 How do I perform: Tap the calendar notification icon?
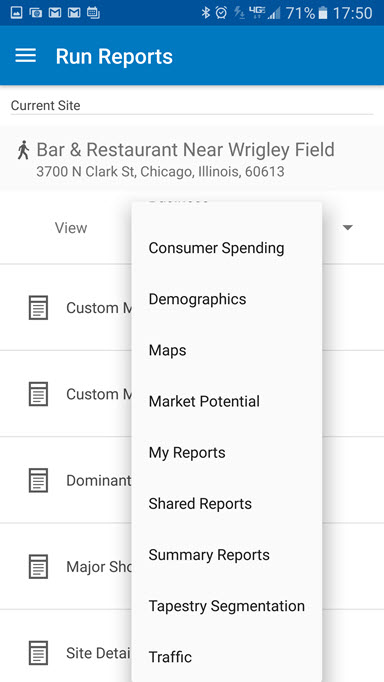[x=93, y=13]
